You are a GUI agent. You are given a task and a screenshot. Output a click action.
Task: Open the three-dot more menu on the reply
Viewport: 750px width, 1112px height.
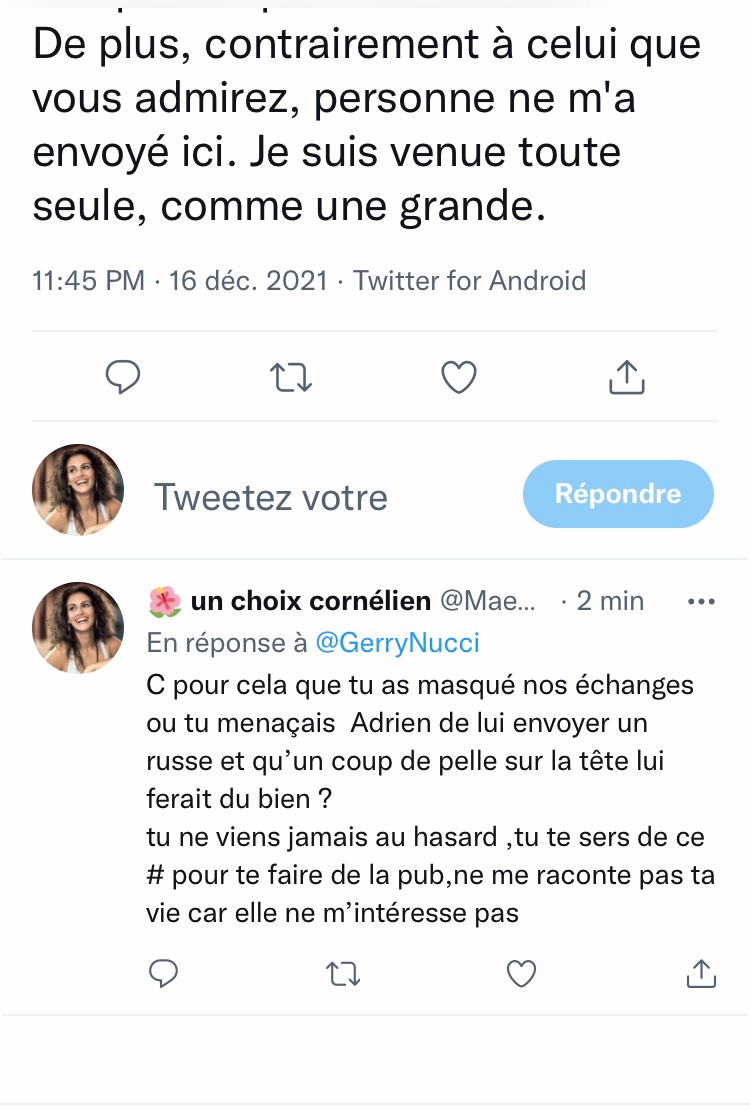coord(699,602)
